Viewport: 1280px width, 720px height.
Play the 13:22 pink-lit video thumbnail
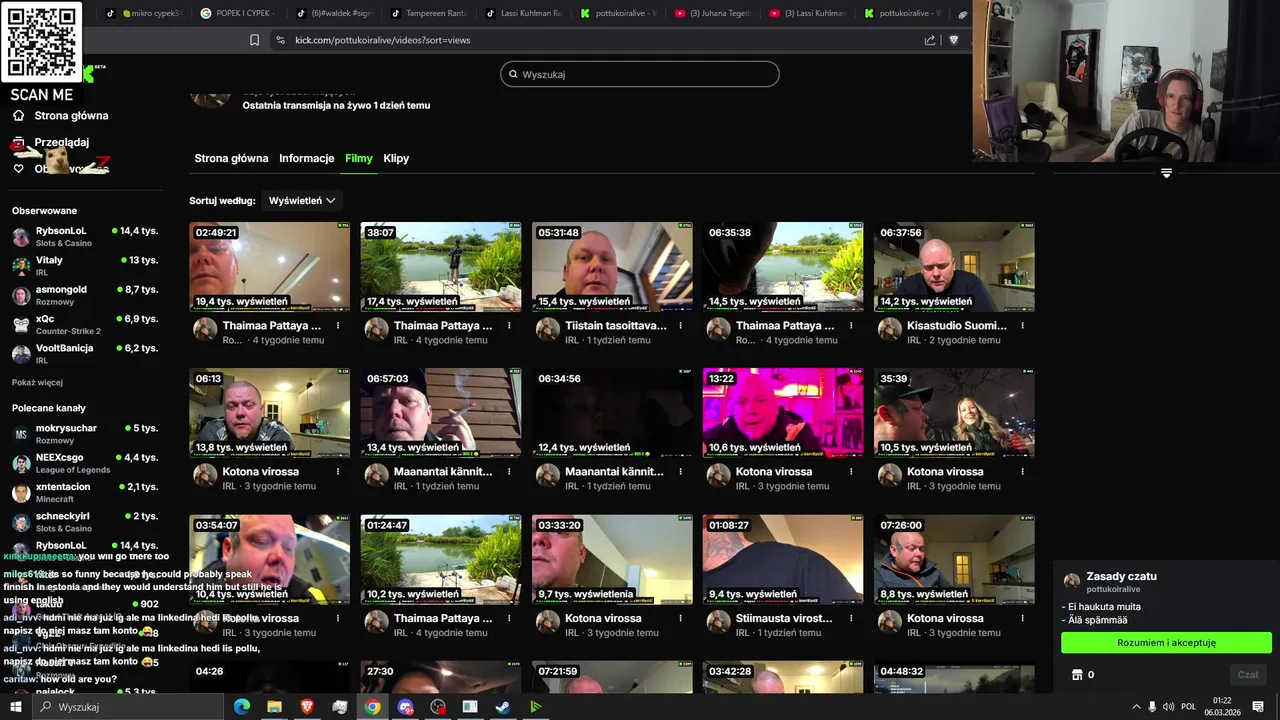(x=783, y=413)
